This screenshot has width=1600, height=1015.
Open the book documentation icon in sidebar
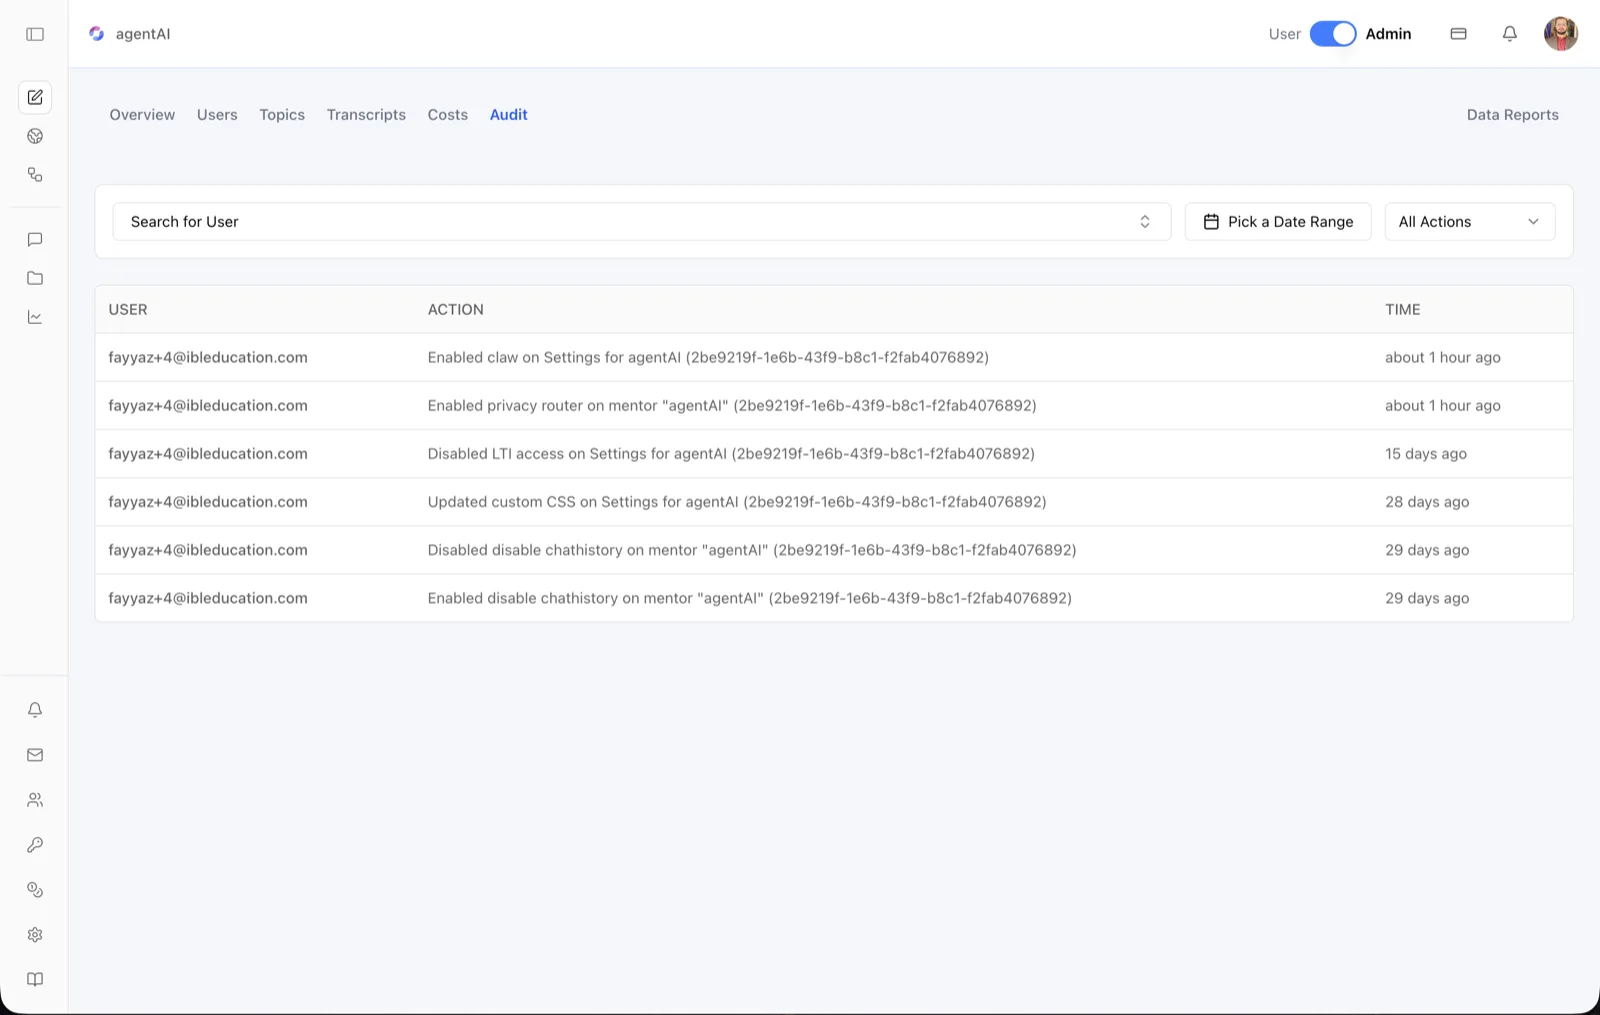pos(35,980)
